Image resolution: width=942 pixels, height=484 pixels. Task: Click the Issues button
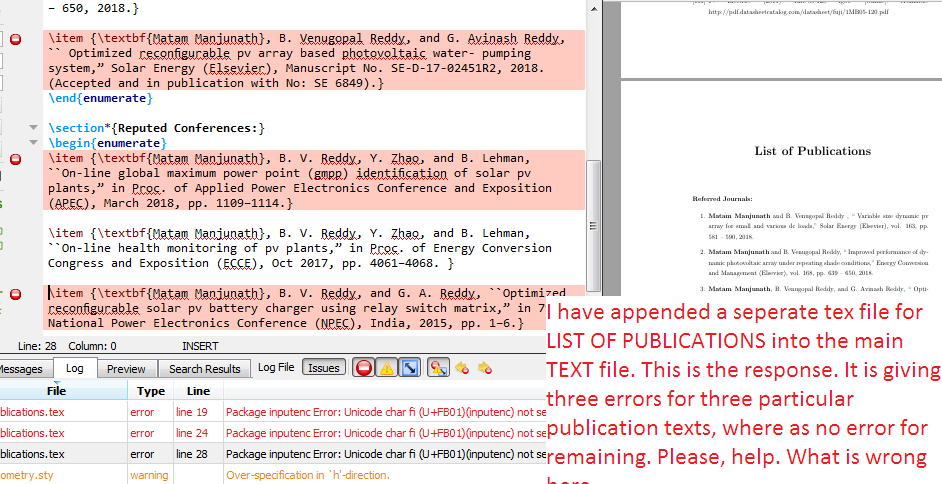click(x=324, y=368)
